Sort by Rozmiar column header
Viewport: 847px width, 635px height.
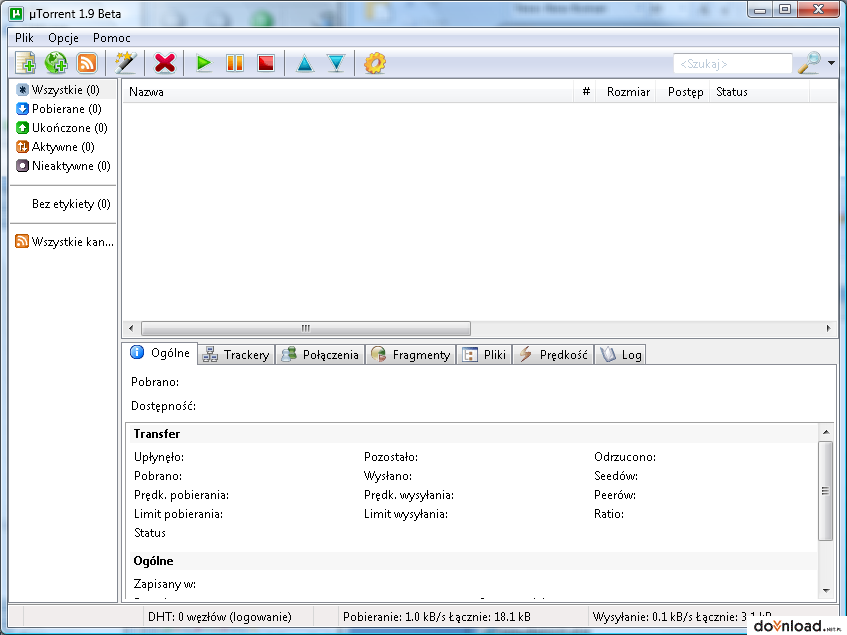pos(627,92)
